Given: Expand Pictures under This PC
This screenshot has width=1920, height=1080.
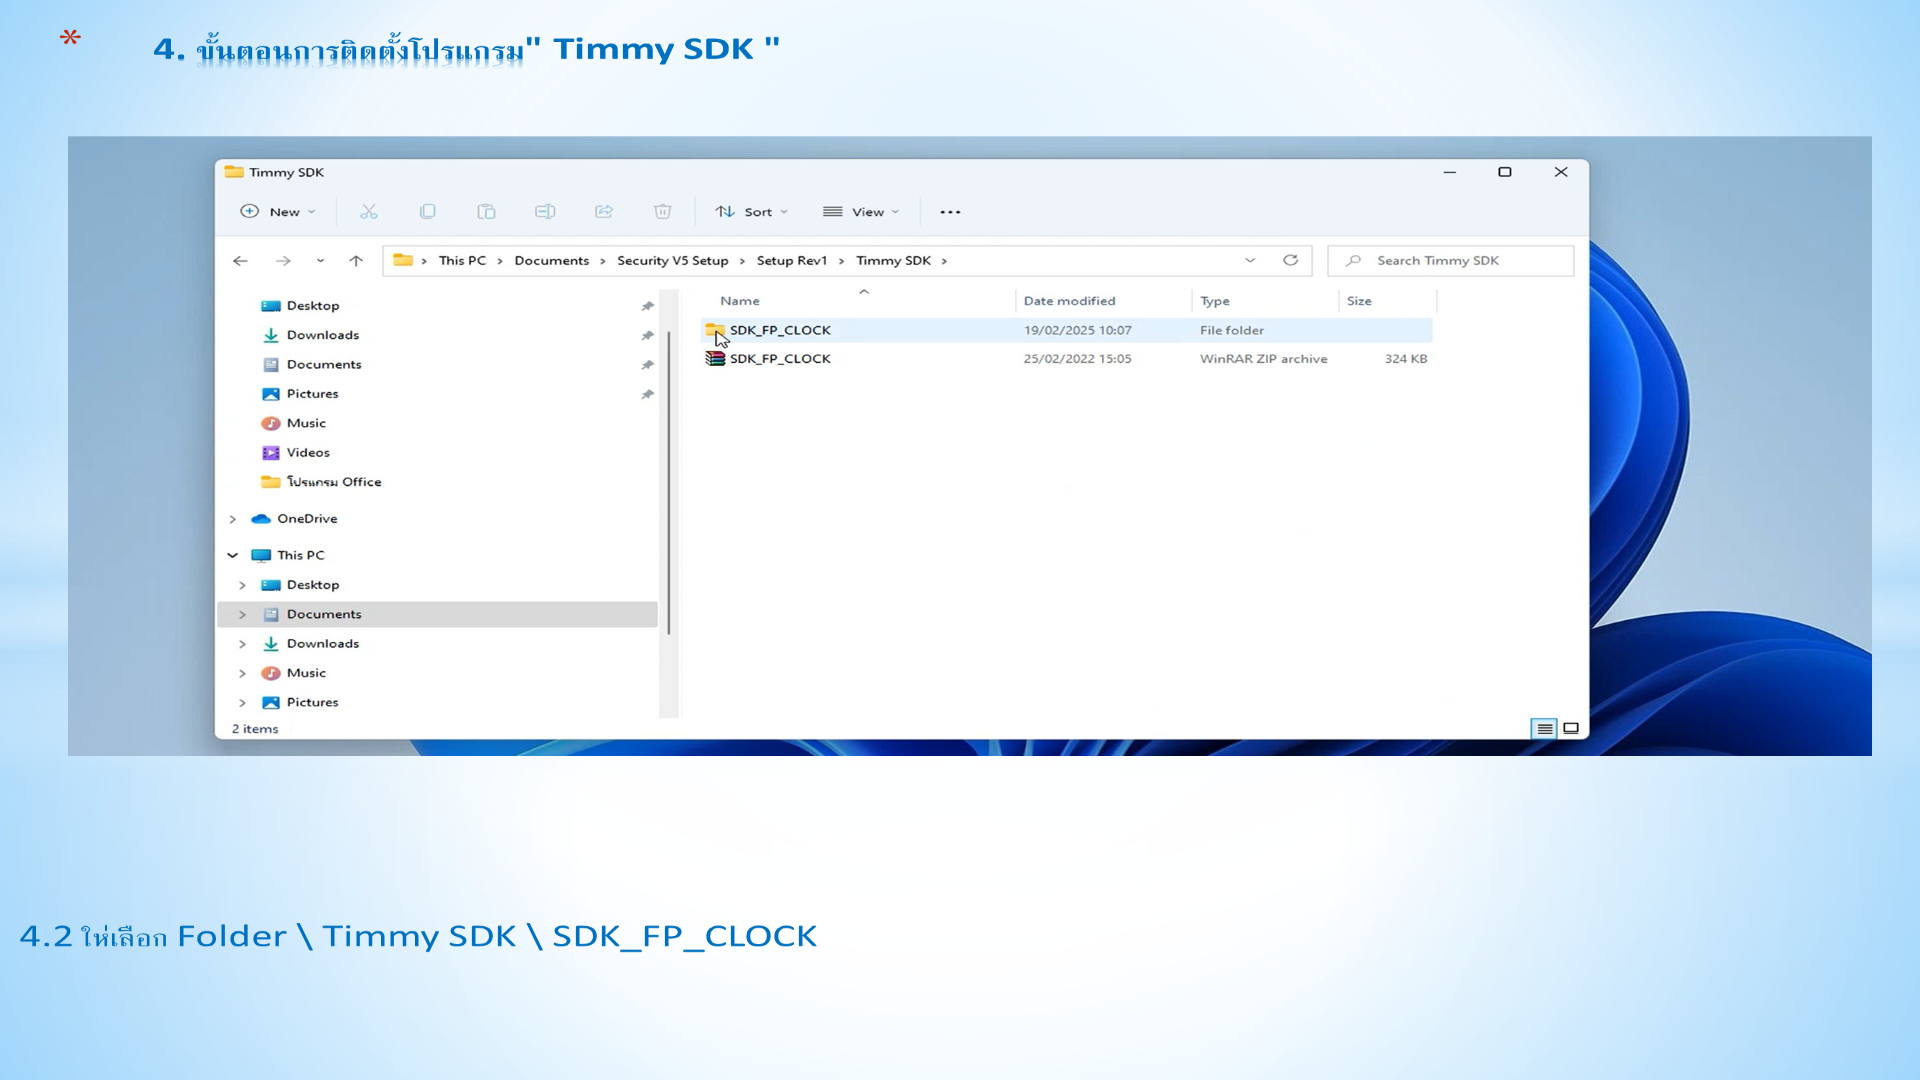Looking at the screenshot, I should coord(242,702).
